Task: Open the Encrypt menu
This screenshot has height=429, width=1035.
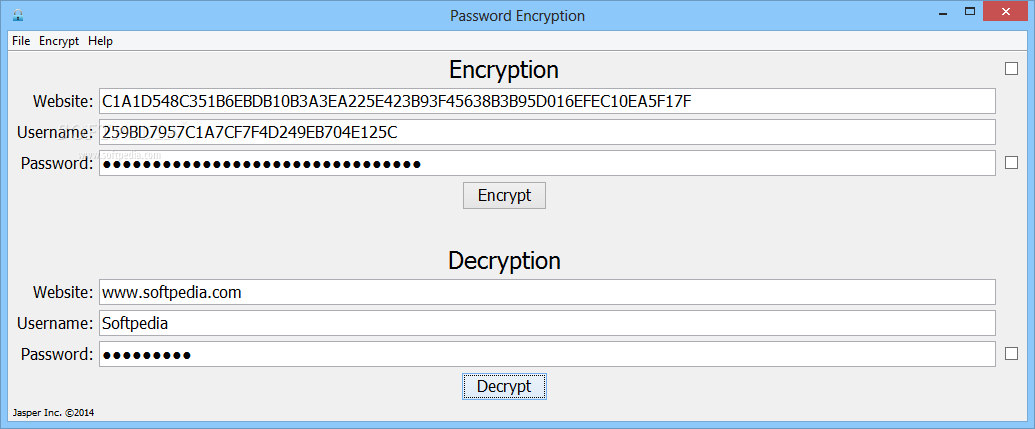Action: 59,41
